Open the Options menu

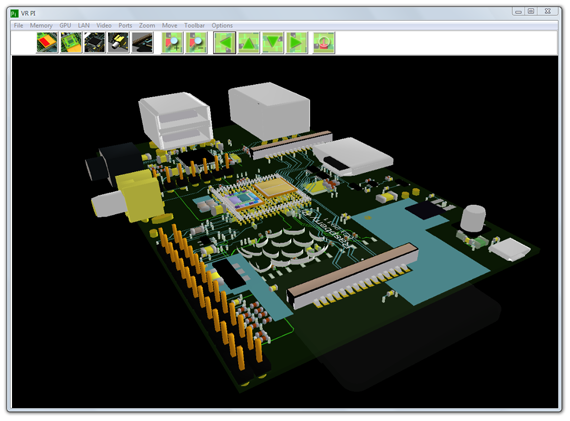click(222, 25)
